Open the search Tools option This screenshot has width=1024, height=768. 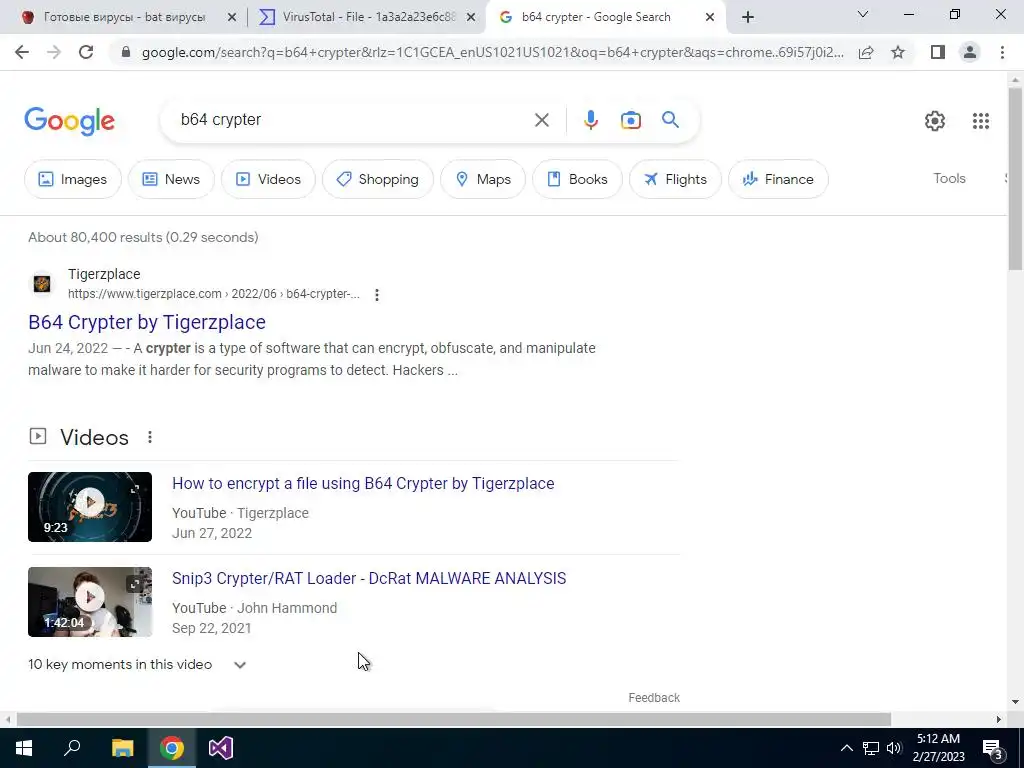point(949,178)
